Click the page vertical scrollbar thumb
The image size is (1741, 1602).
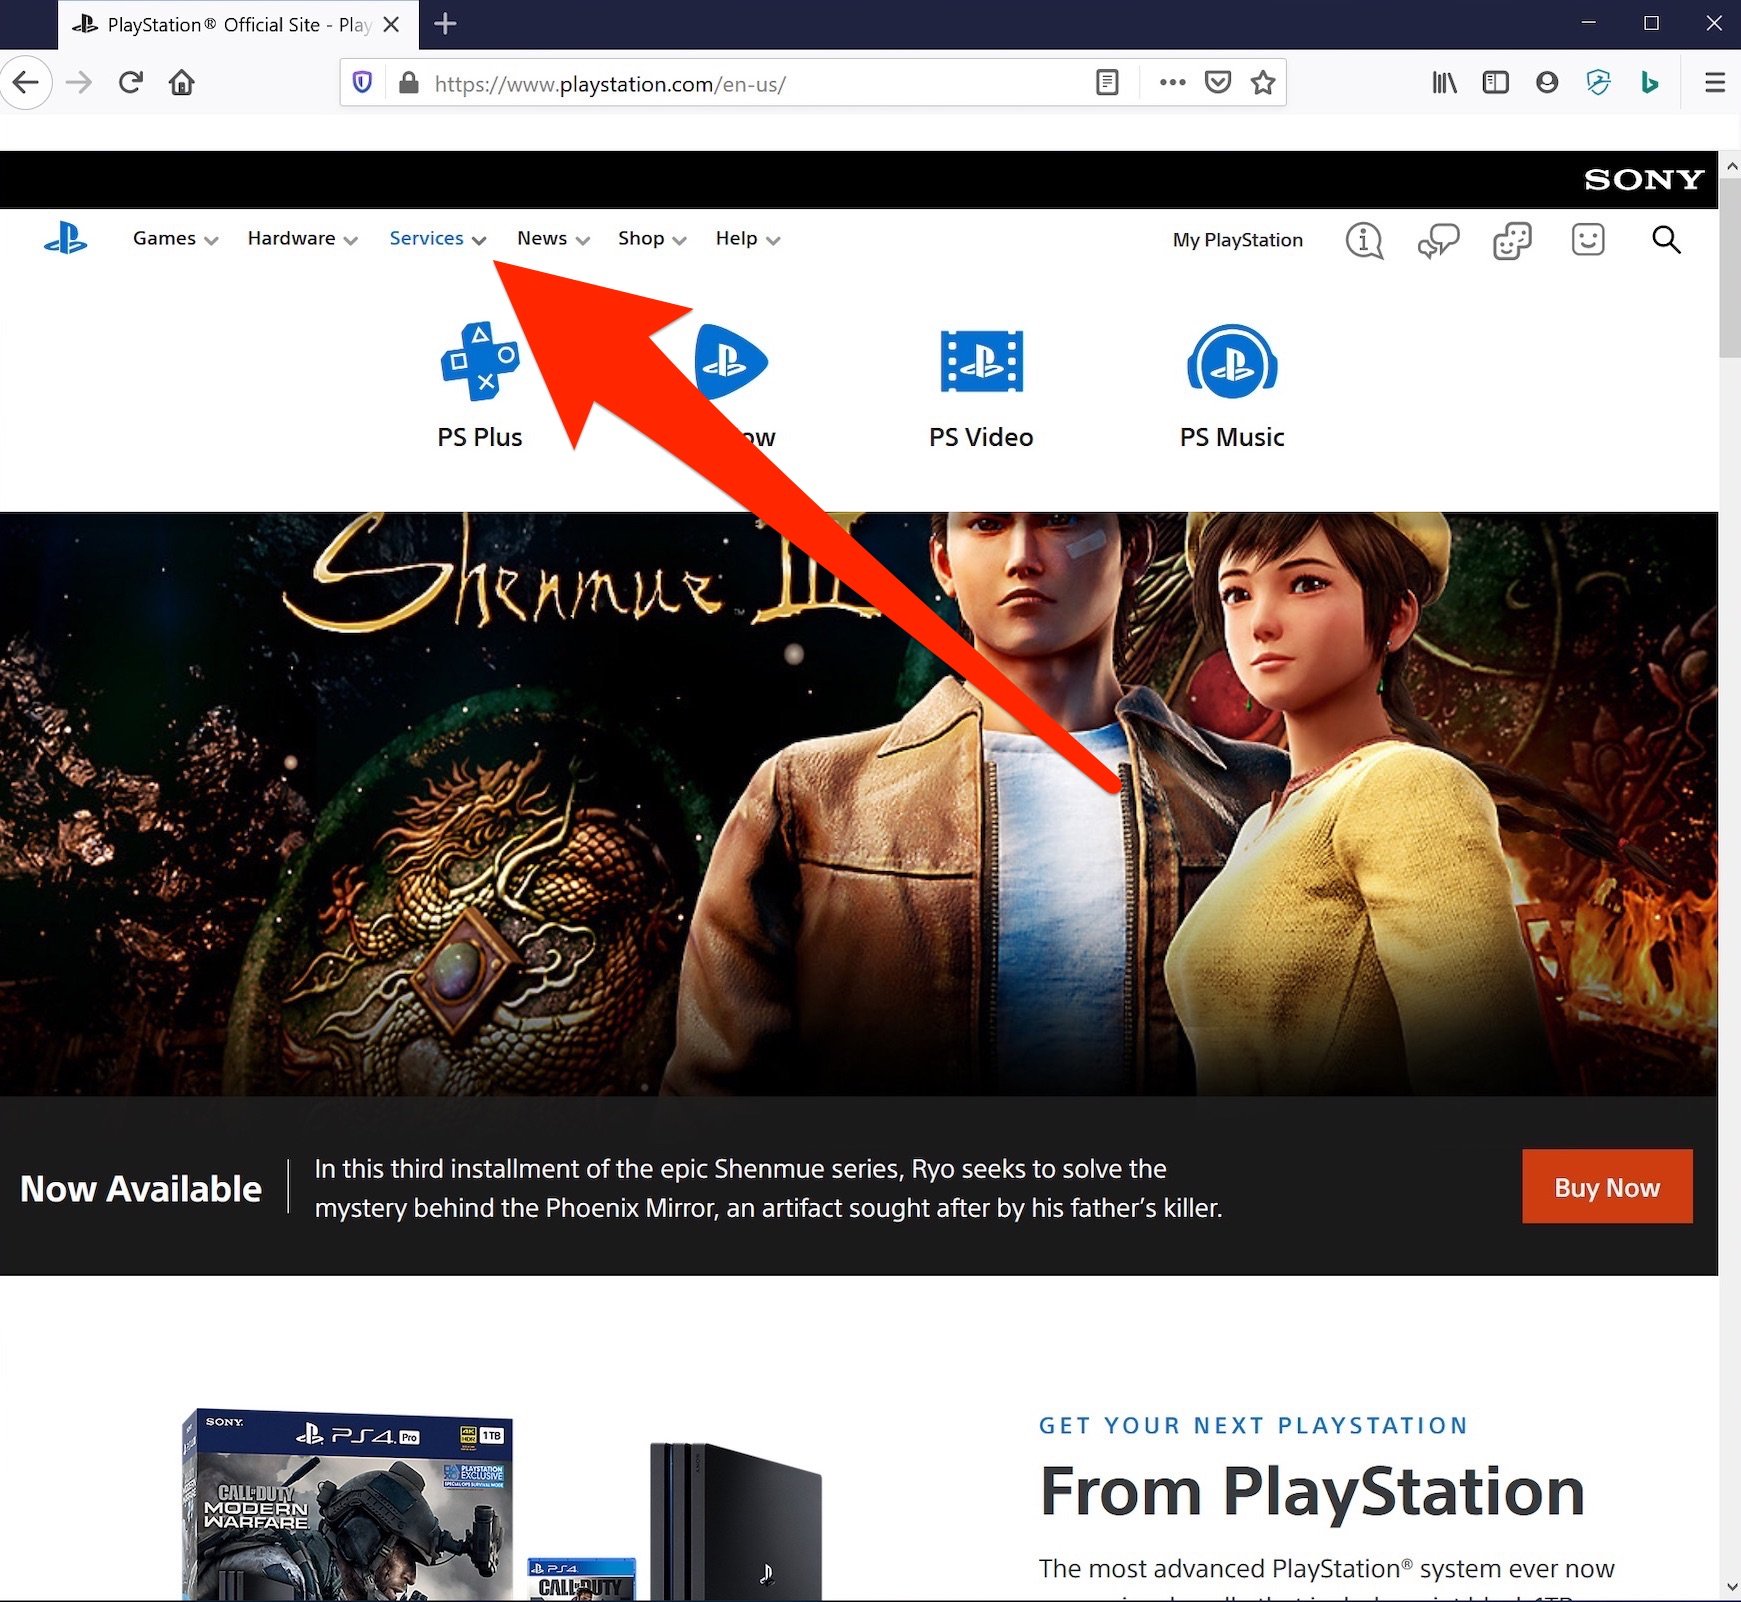tap(1730, 268)
